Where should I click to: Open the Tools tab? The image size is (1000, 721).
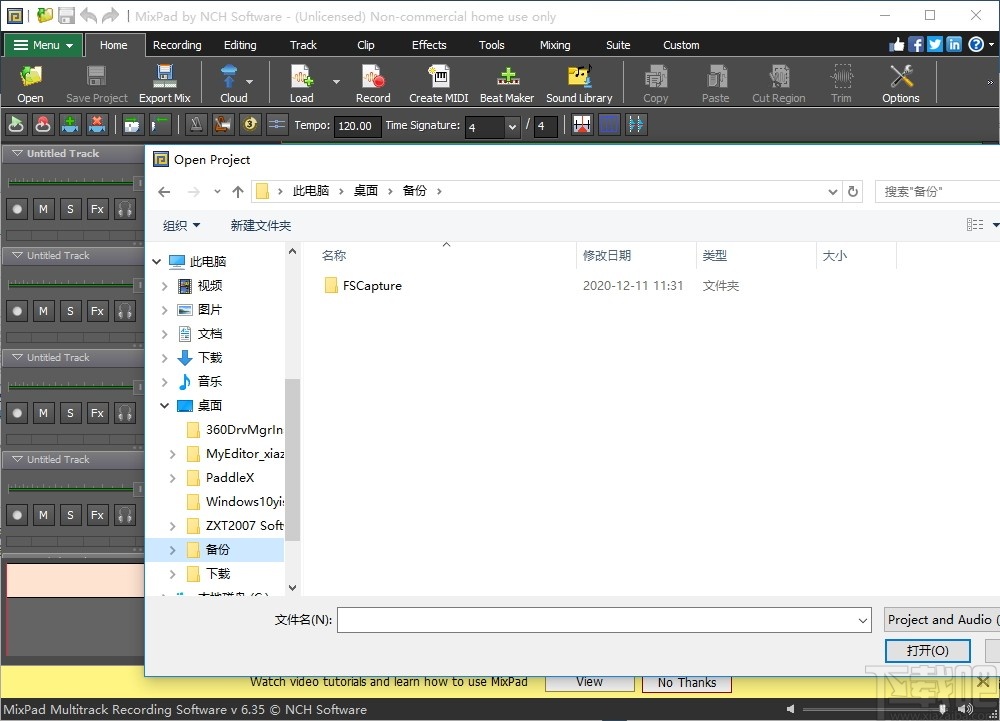(491, 45)
